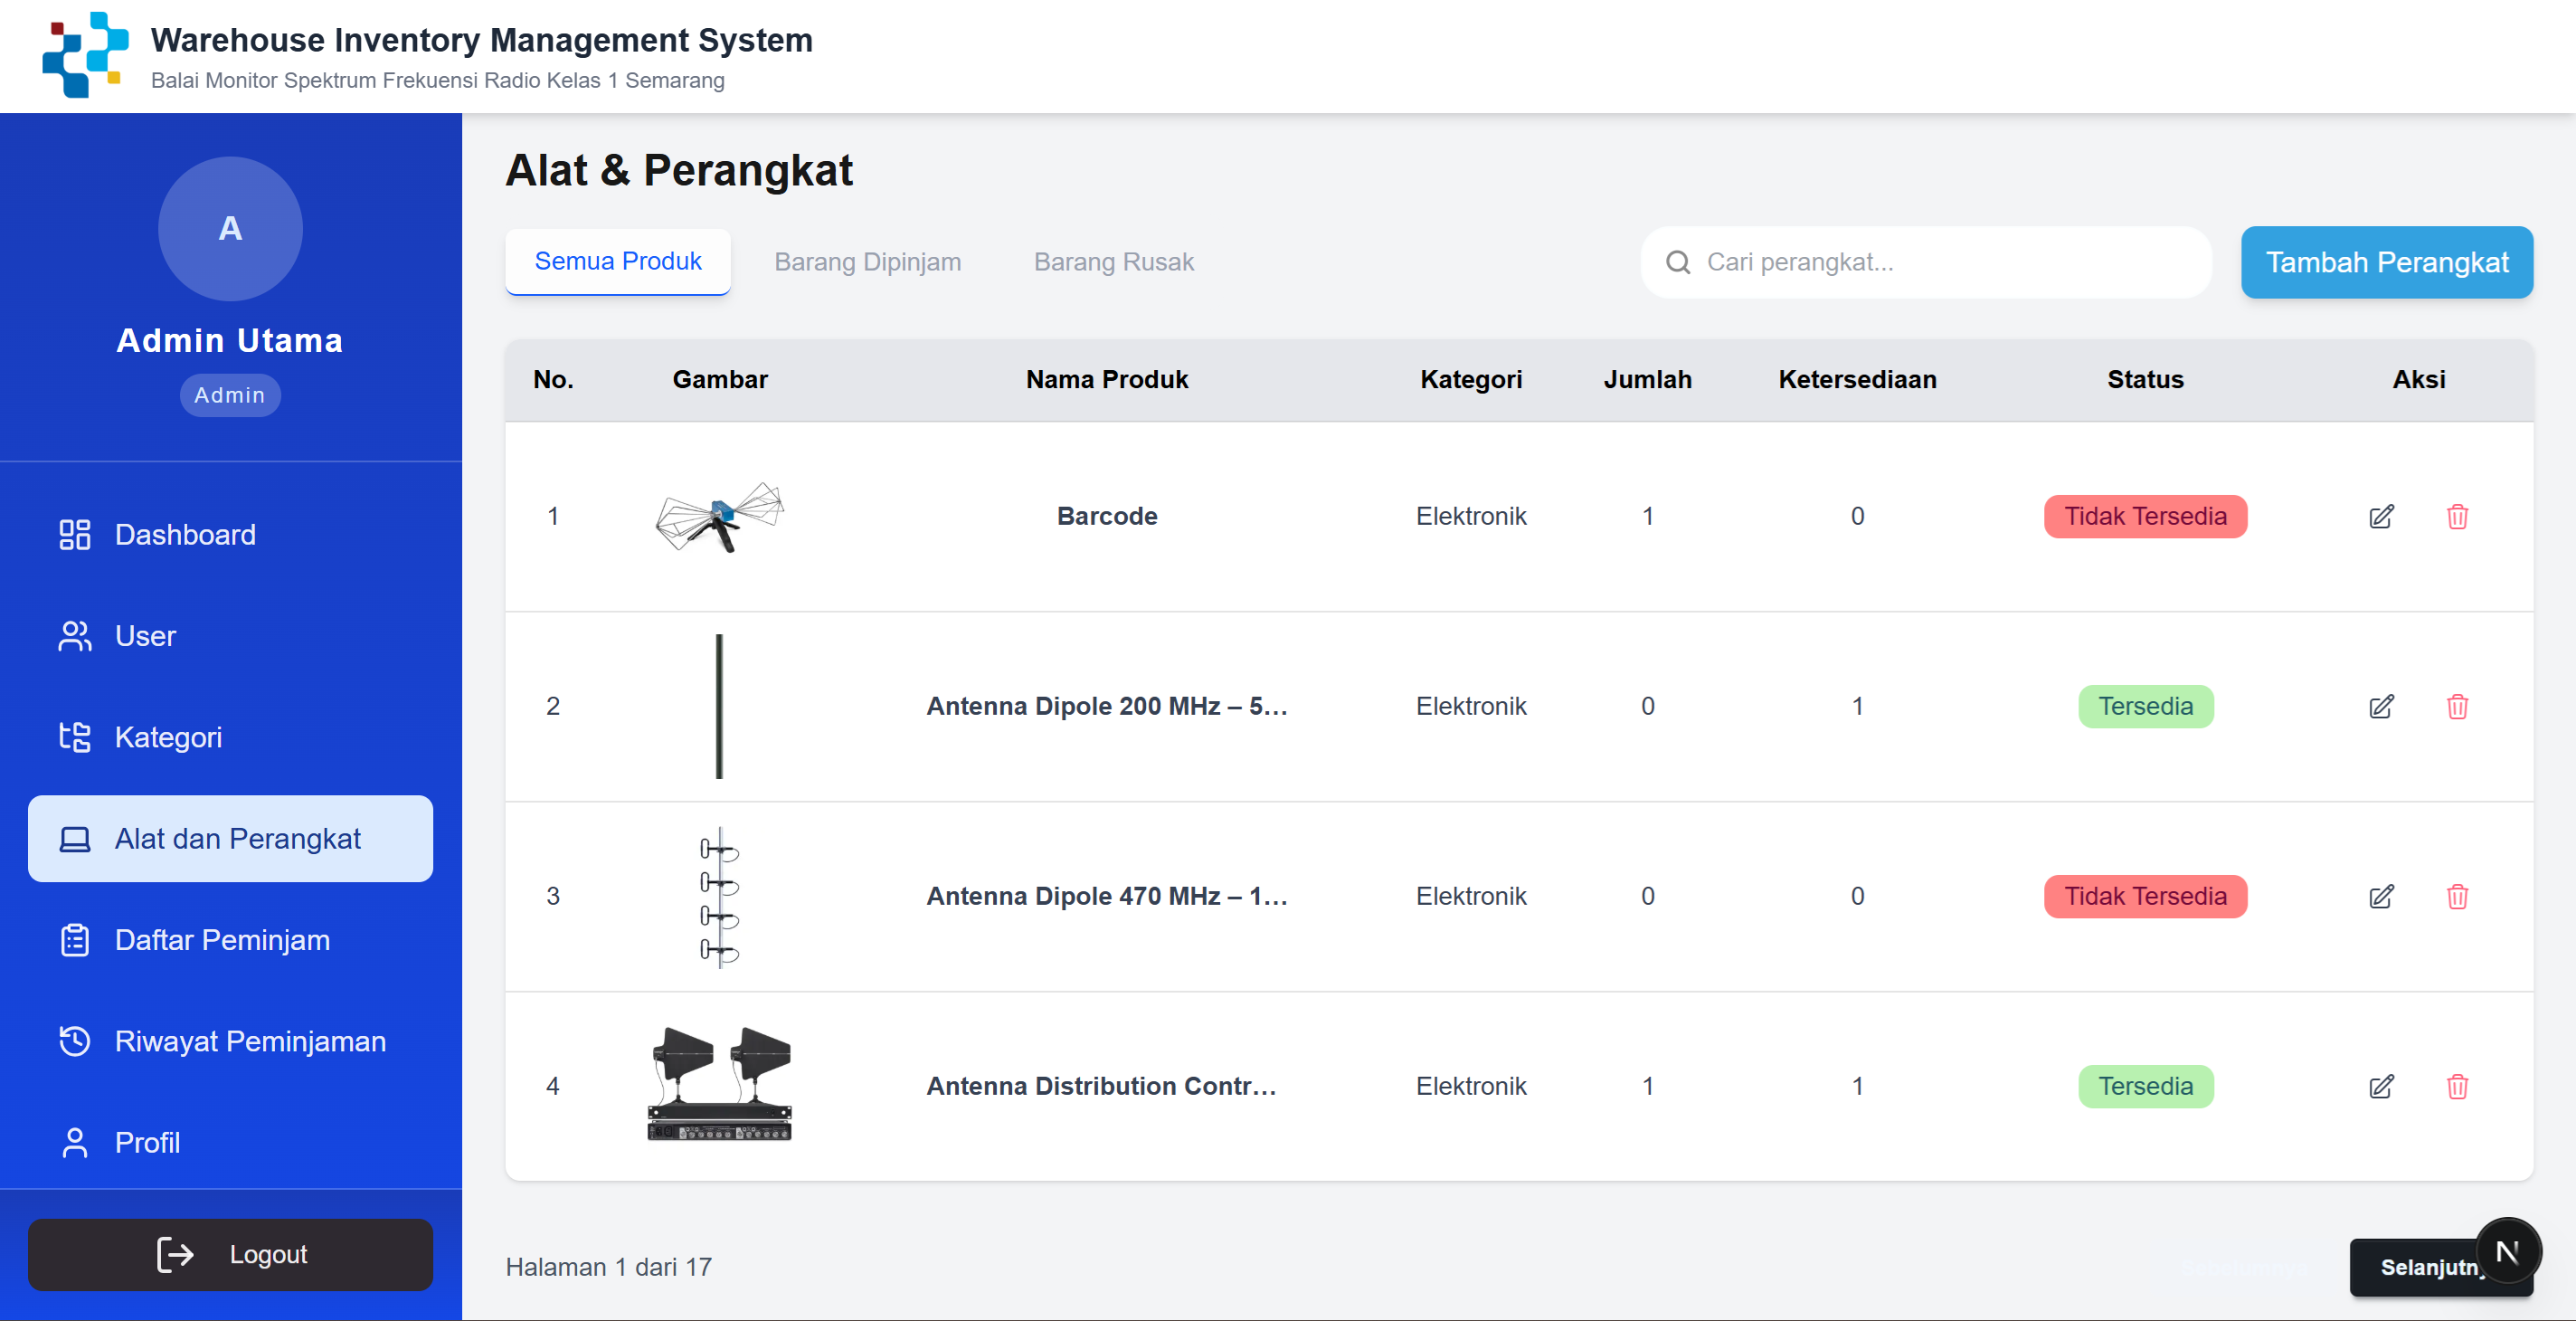Switch to Barang Dipinjam tab
This screenshot has height=1321, width=2576.
pyautogui.click(x=867, y=262)
